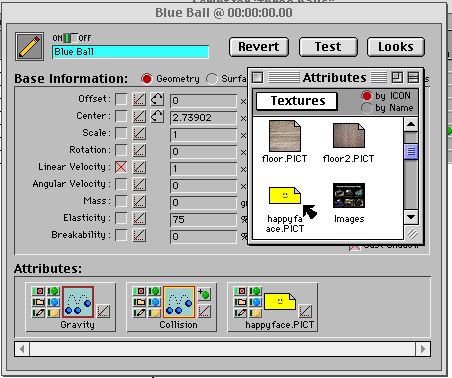
Task: Open the Rotation animation graph icon
Action: click(139, 150)
